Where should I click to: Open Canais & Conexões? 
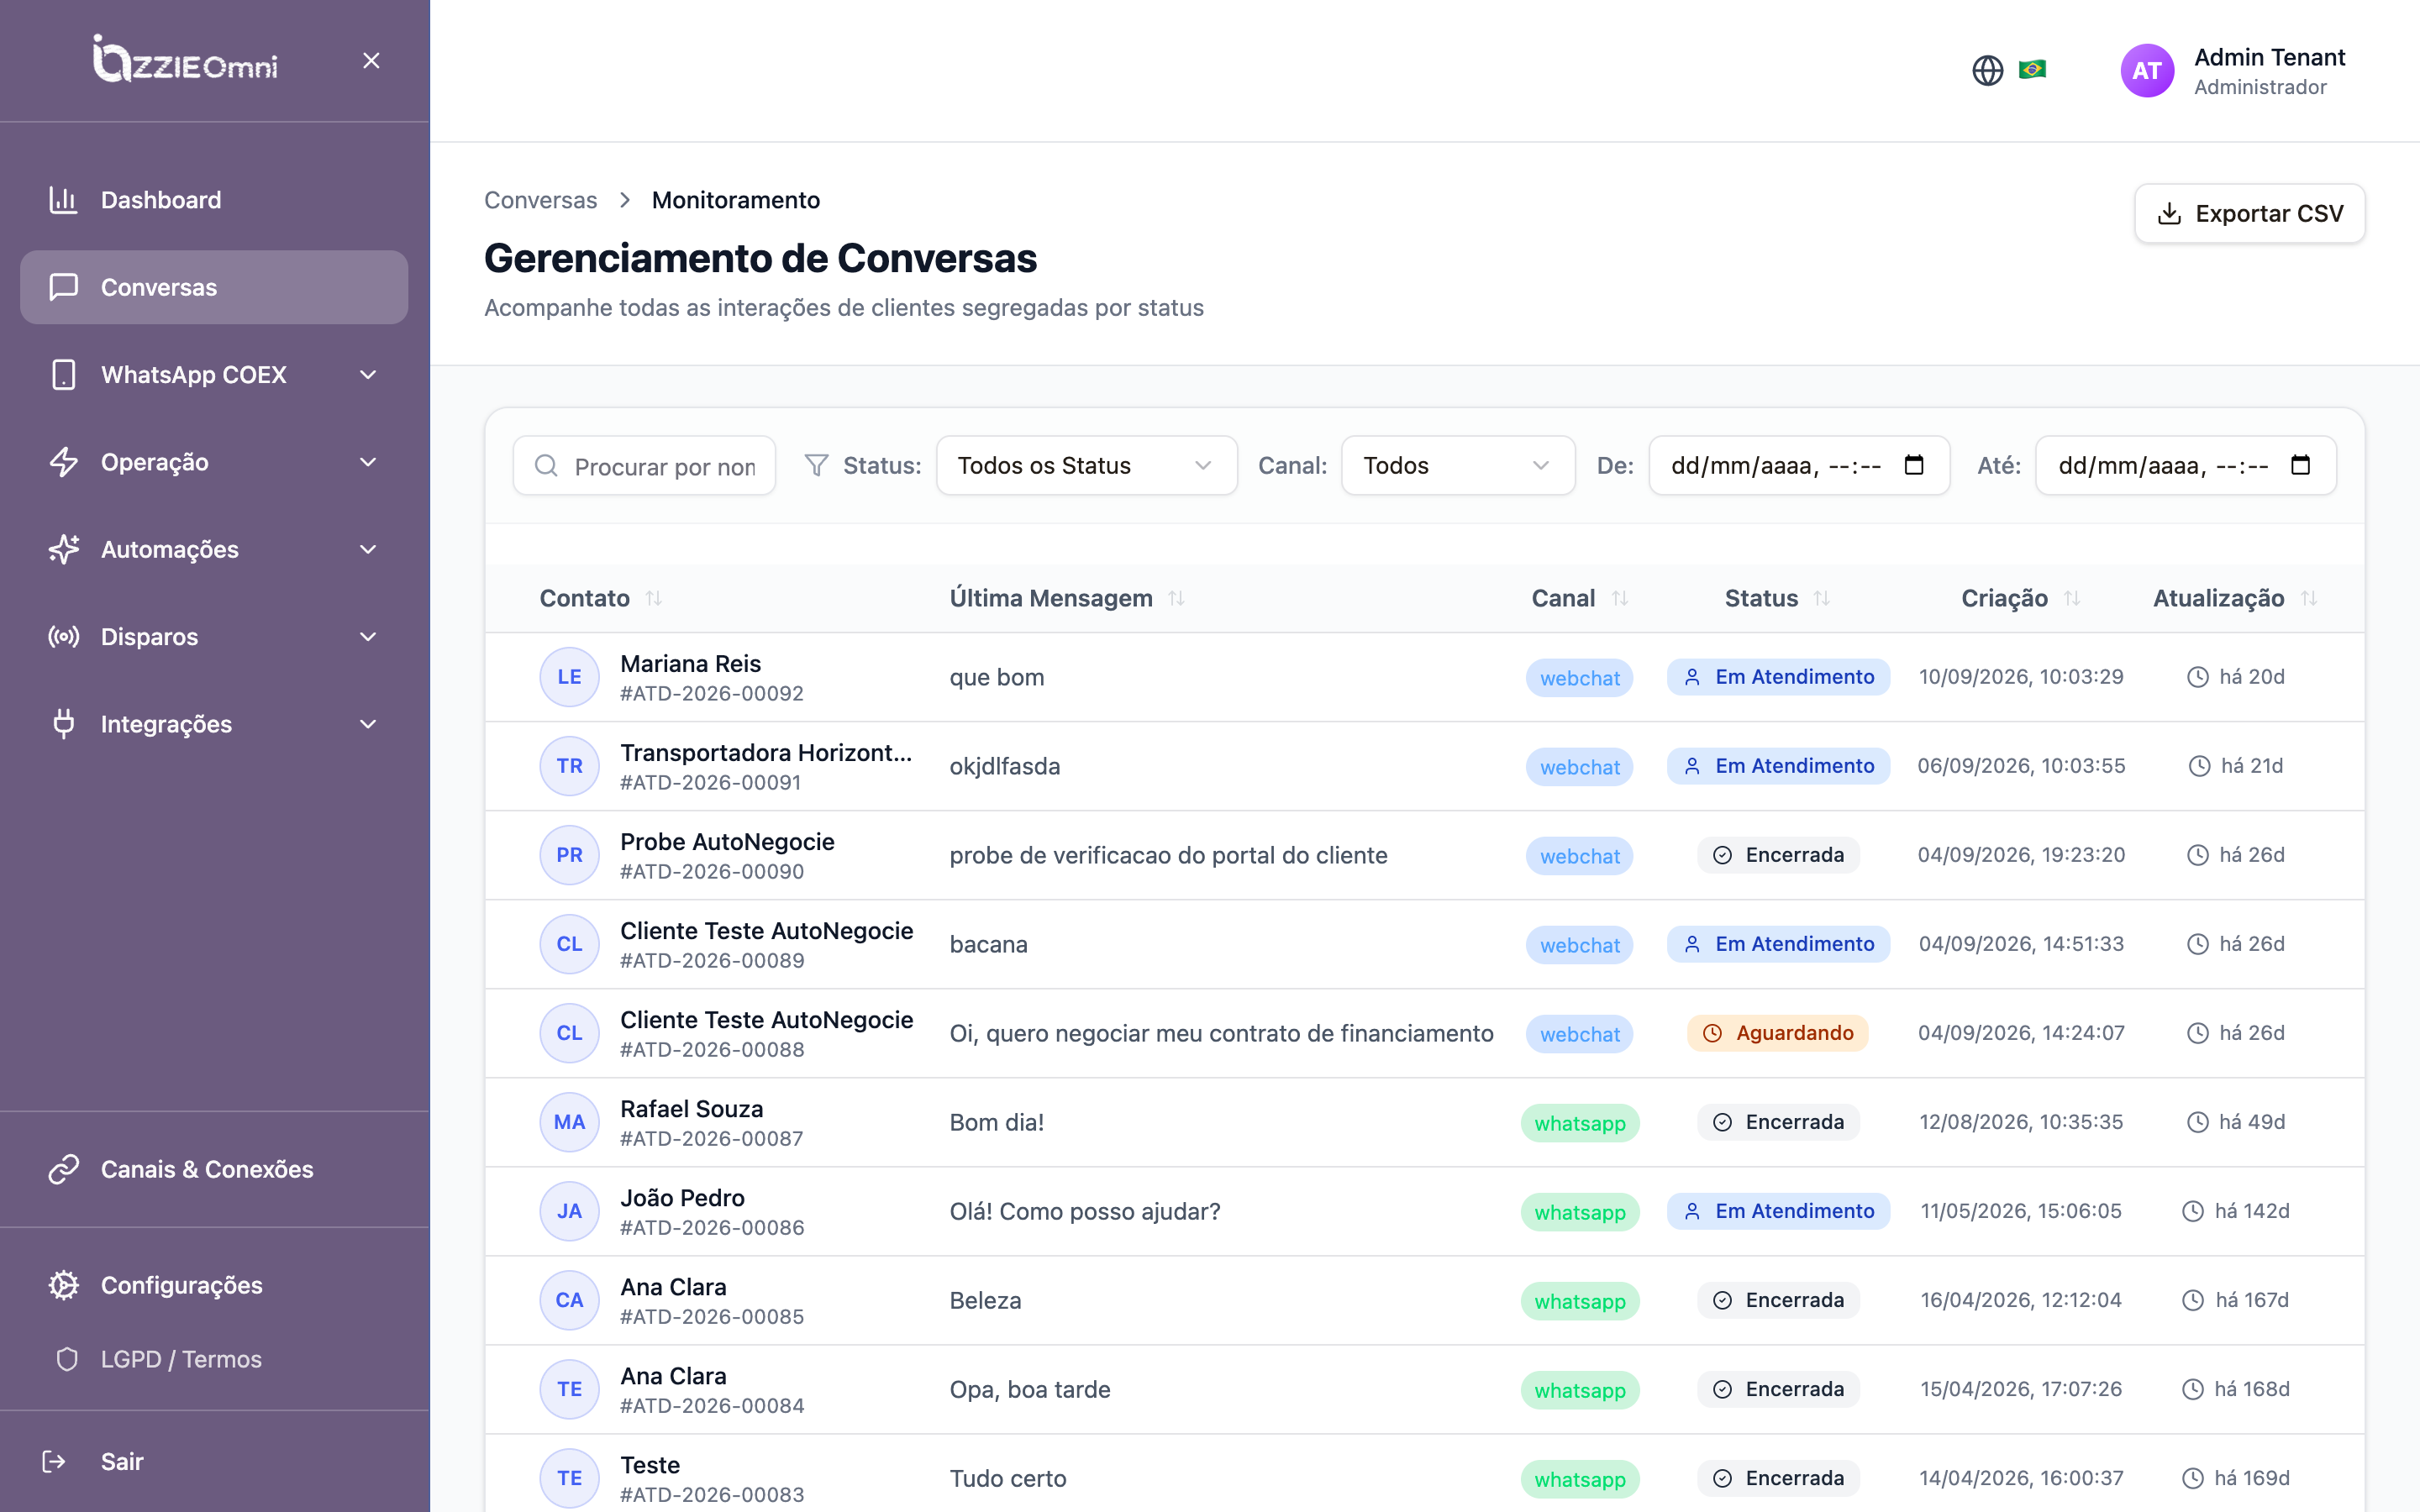tap(214, 1169)
